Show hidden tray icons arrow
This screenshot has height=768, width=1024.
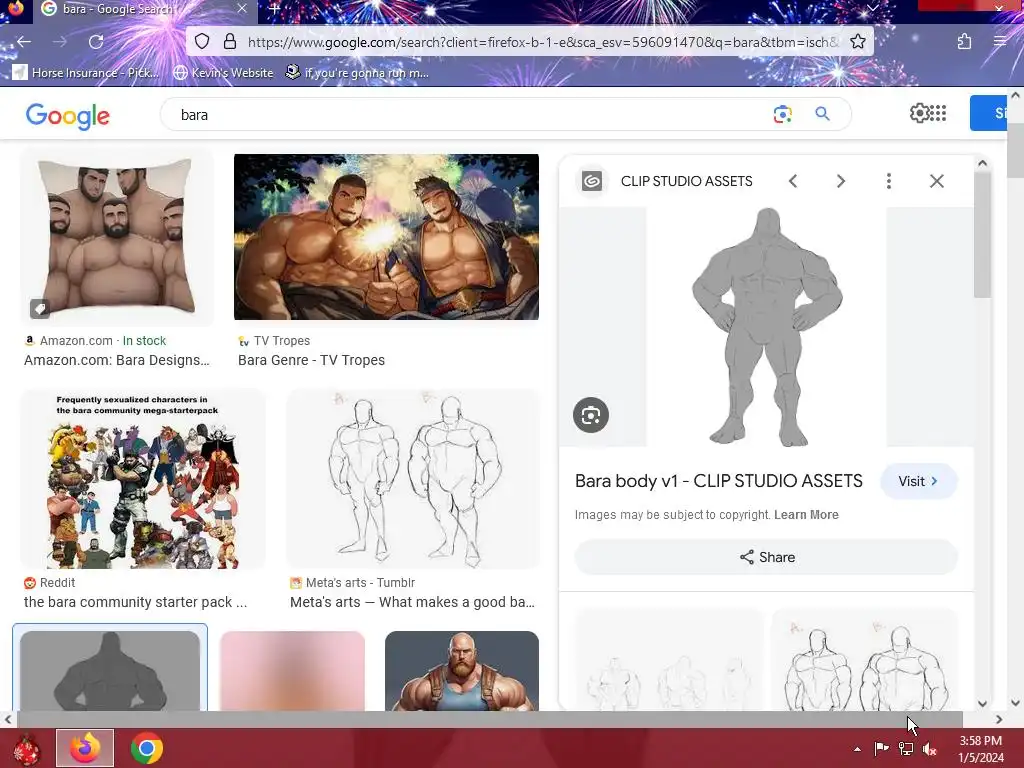point(857,749)
